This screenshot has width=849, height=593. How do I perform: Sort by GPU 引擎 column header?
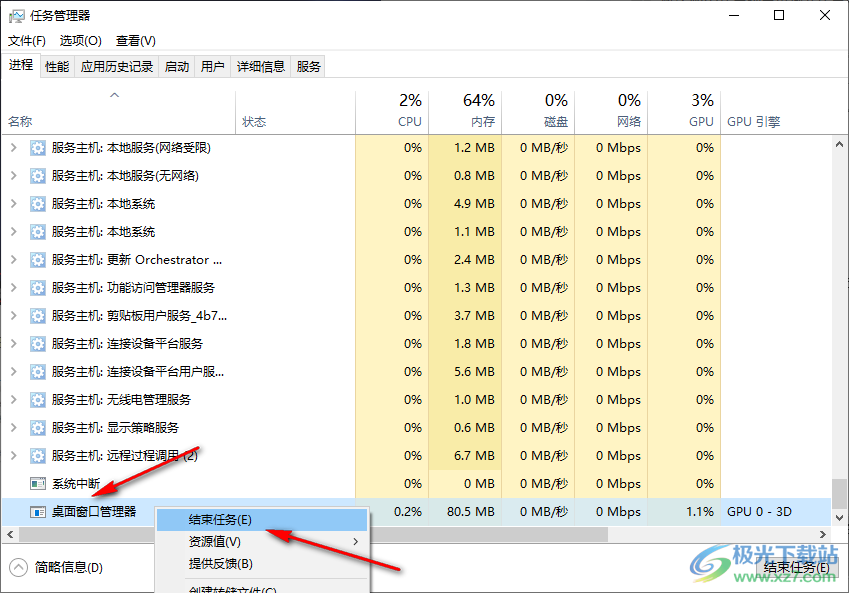pos(776,112)
